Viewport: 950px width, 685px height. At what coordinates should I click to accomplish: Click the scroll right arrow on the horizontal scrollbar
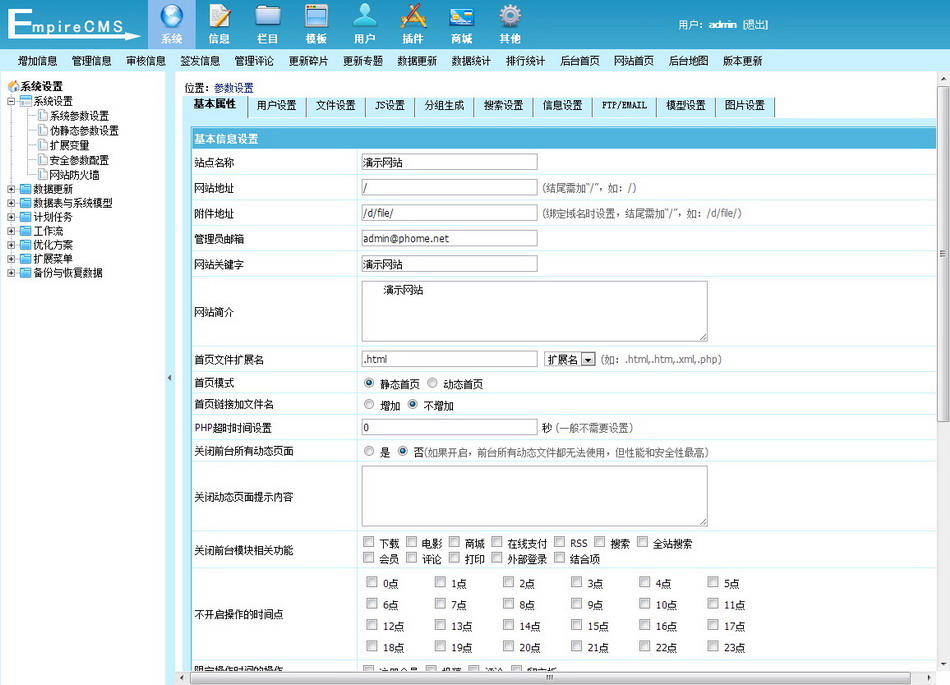[929, 678]
